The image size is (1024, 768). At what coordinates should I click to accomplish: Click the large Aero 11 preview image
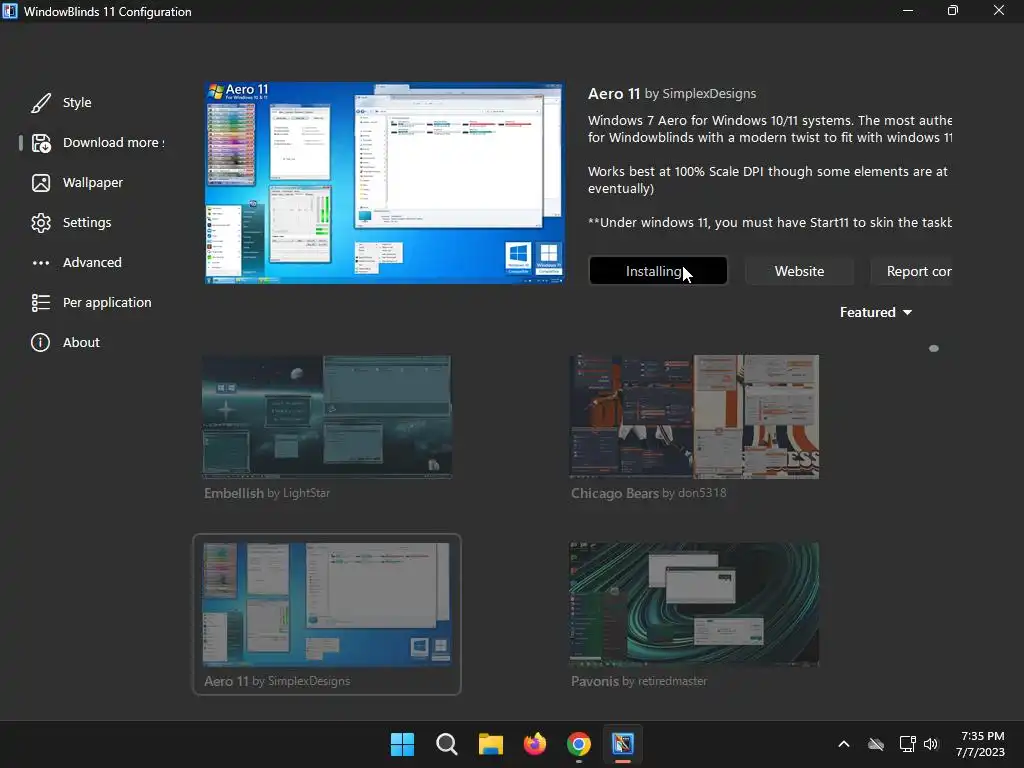pyautogui.click(x=385, y=183)
